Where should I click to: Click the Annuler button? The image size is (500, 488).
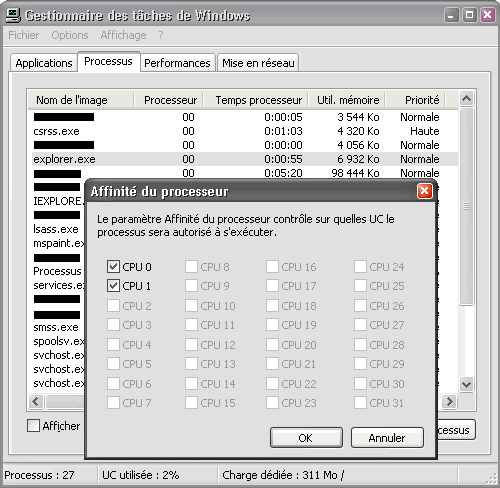(x=387, y=438)
